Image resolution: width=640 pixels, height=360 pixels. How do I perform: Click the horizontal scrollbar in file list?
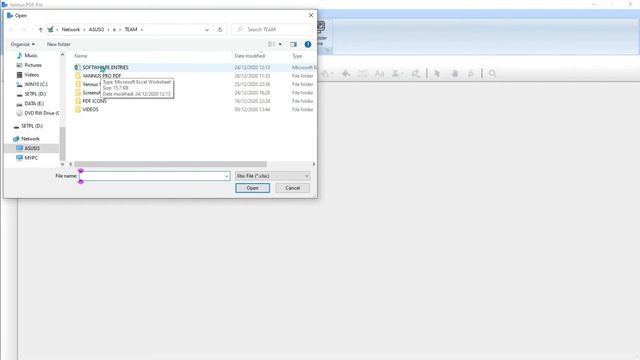(170, 164)
